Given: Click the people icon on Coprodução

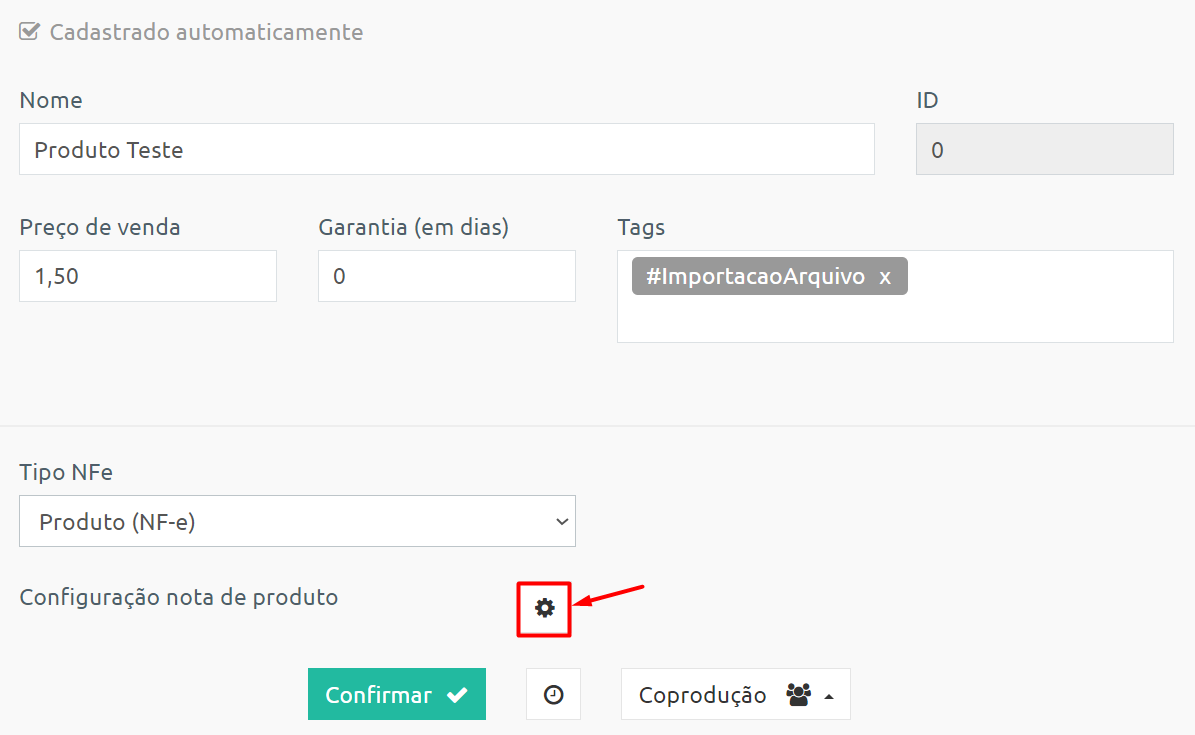Looking at the screenshot, I should [x=798, y=695].
